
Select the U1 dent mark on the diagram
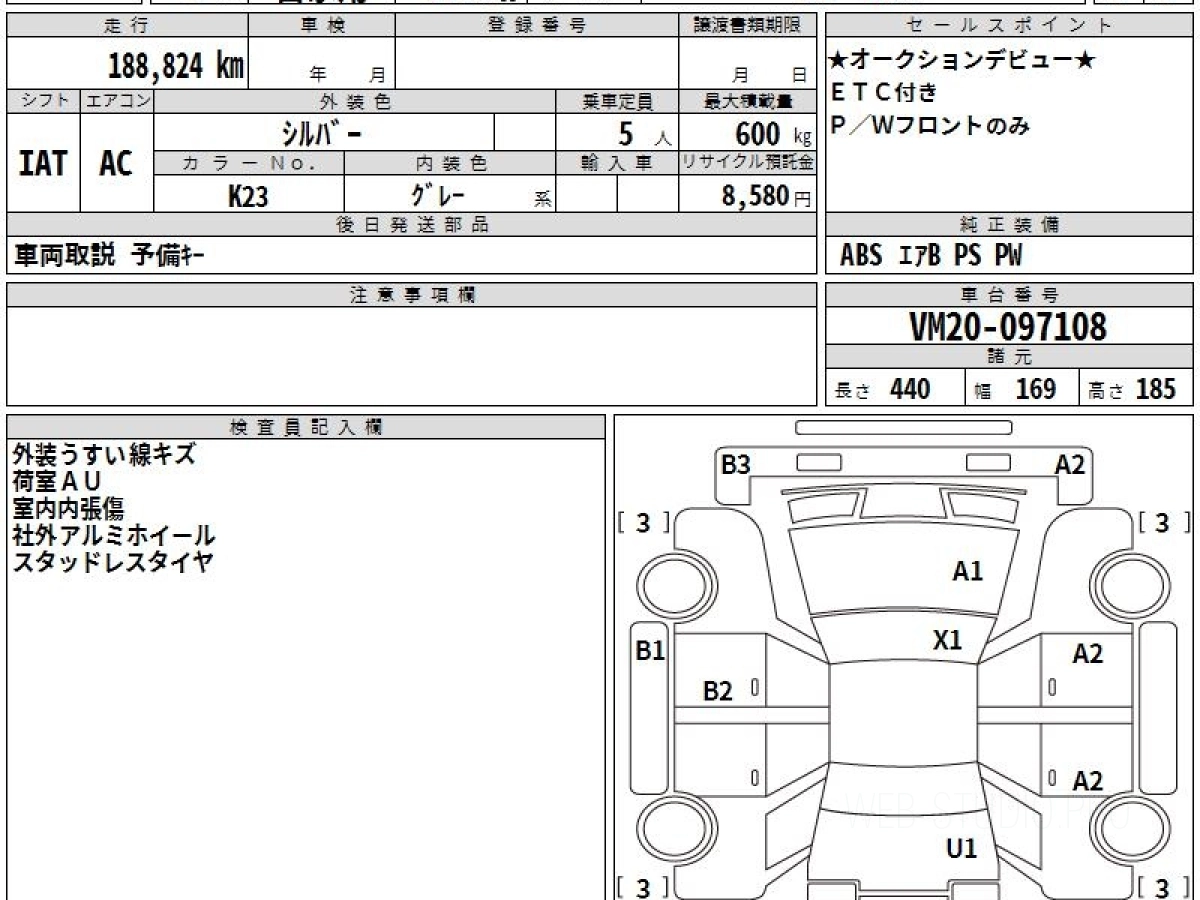[961, 850]
